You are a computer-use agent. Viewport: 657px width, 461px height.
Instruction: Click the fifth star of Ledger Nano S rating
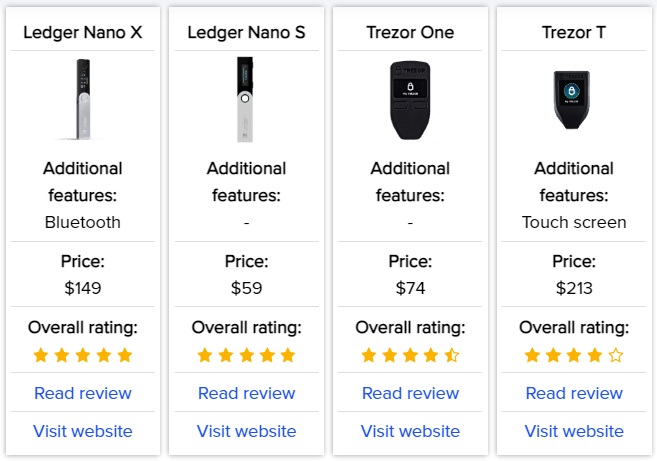click(x=288, y=355)
